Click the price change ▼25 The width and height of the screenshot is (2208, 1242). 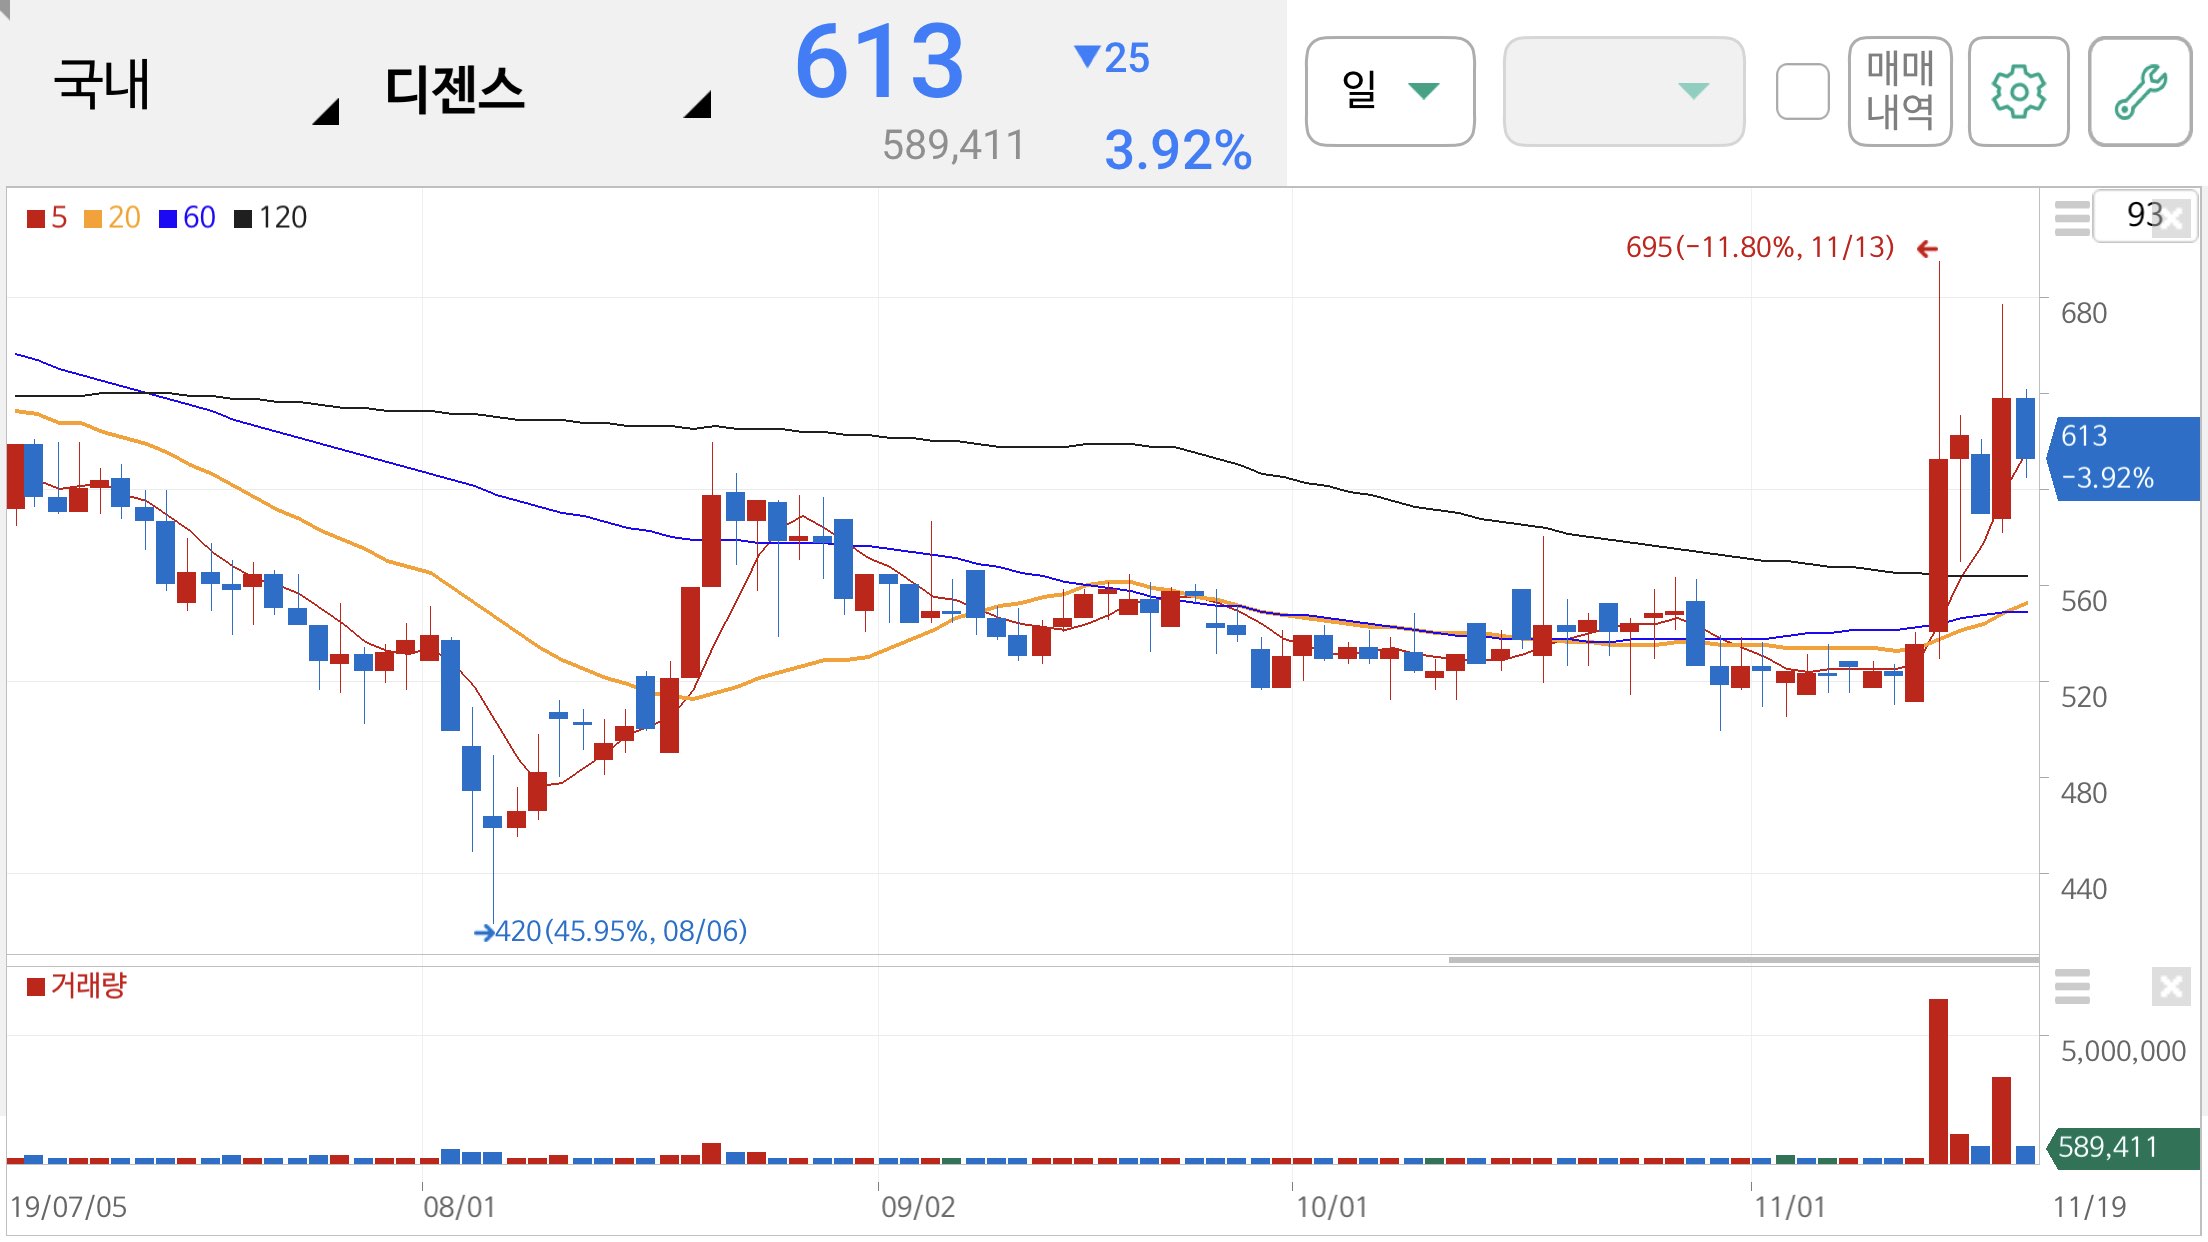tap(1112, 58)
